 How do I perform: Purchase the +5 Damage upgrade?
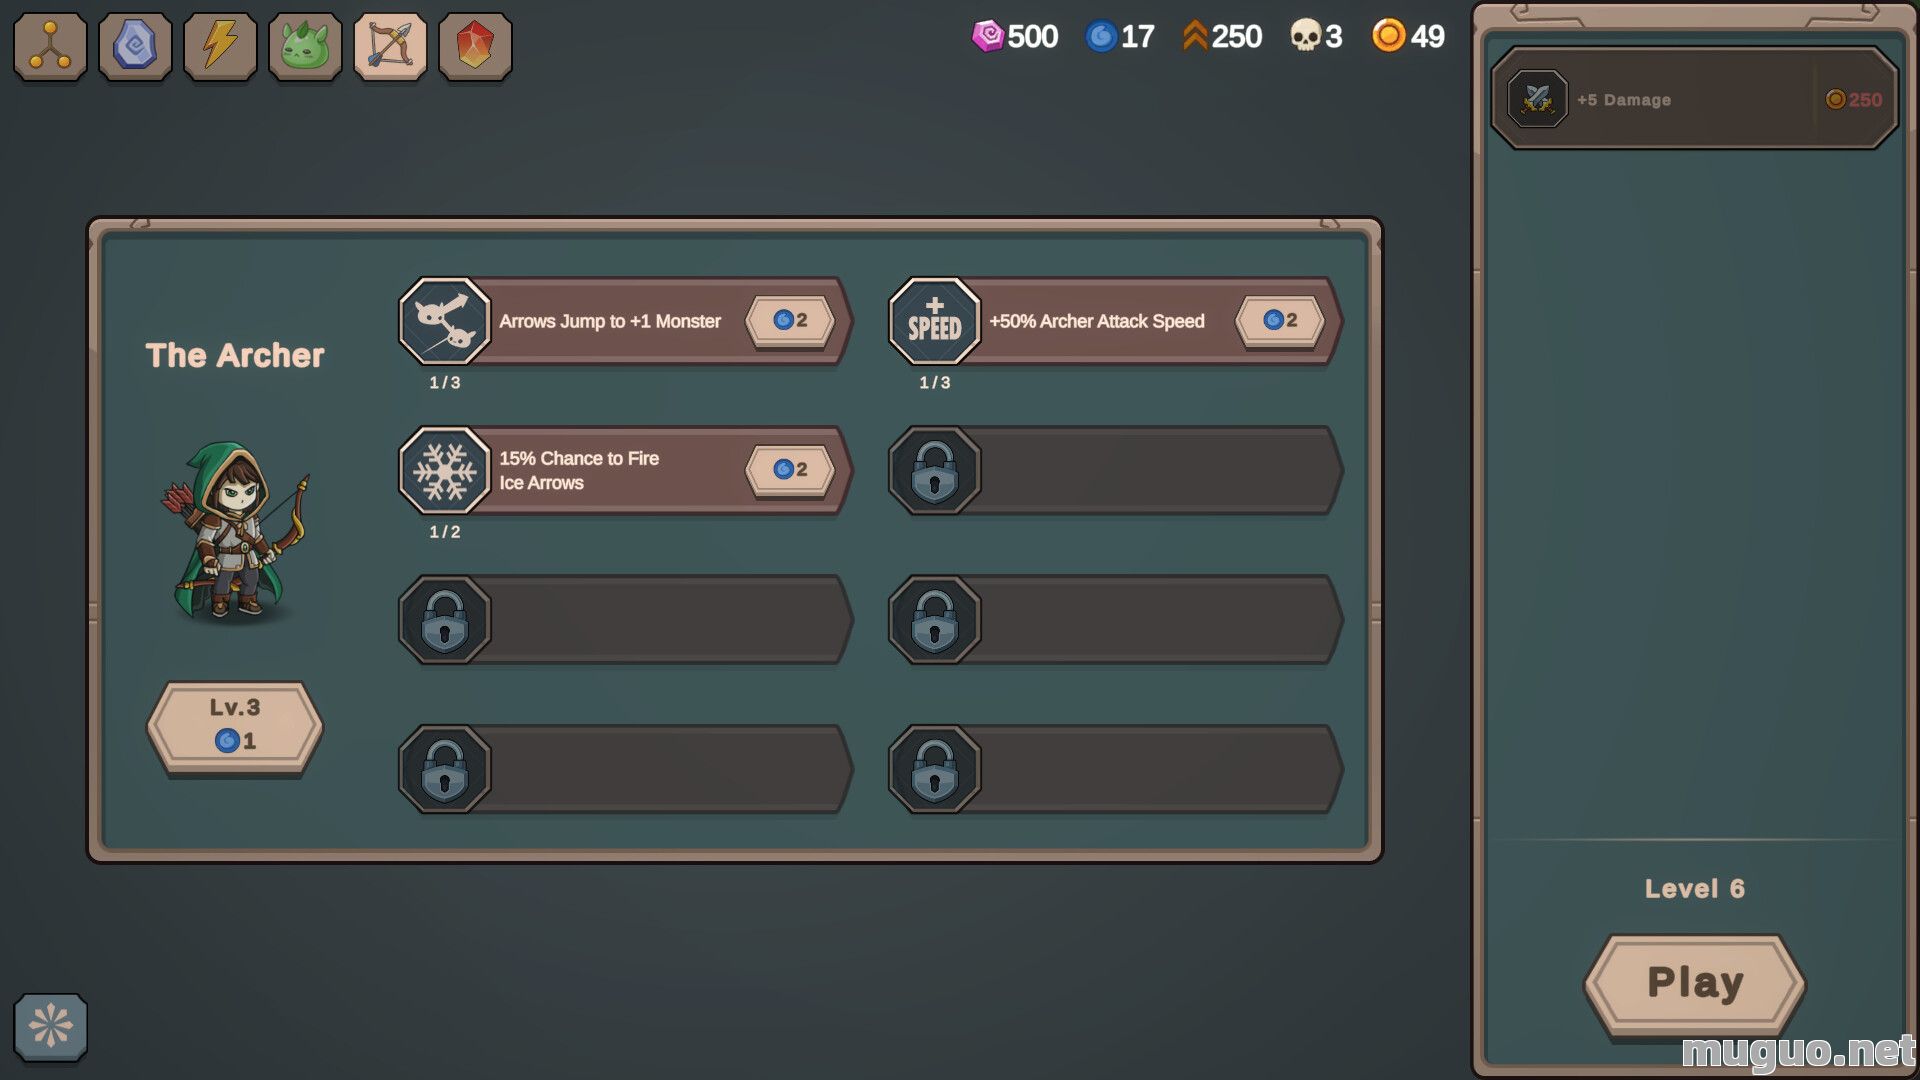pos(1694,99)
